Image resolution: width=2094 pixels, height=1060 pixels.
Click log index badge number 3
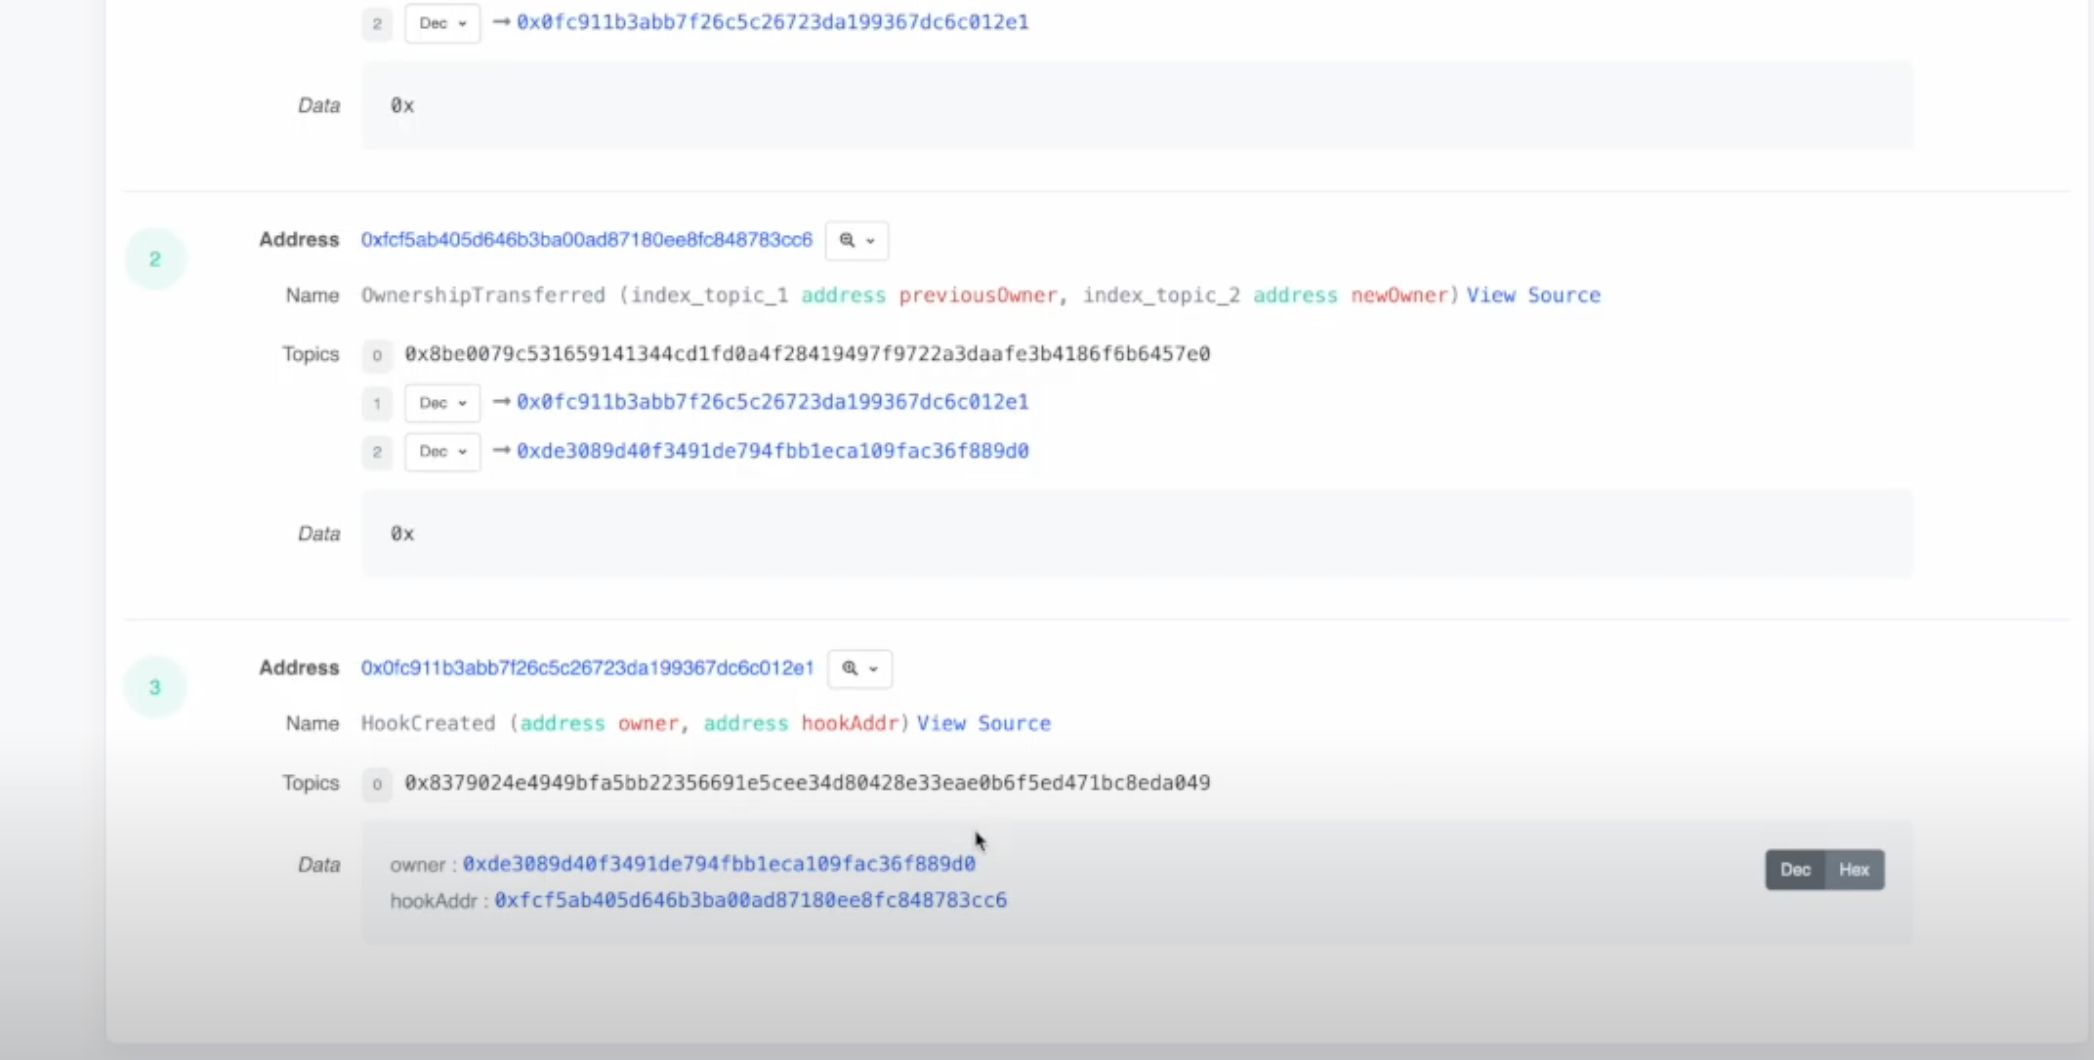pos(155,687)
